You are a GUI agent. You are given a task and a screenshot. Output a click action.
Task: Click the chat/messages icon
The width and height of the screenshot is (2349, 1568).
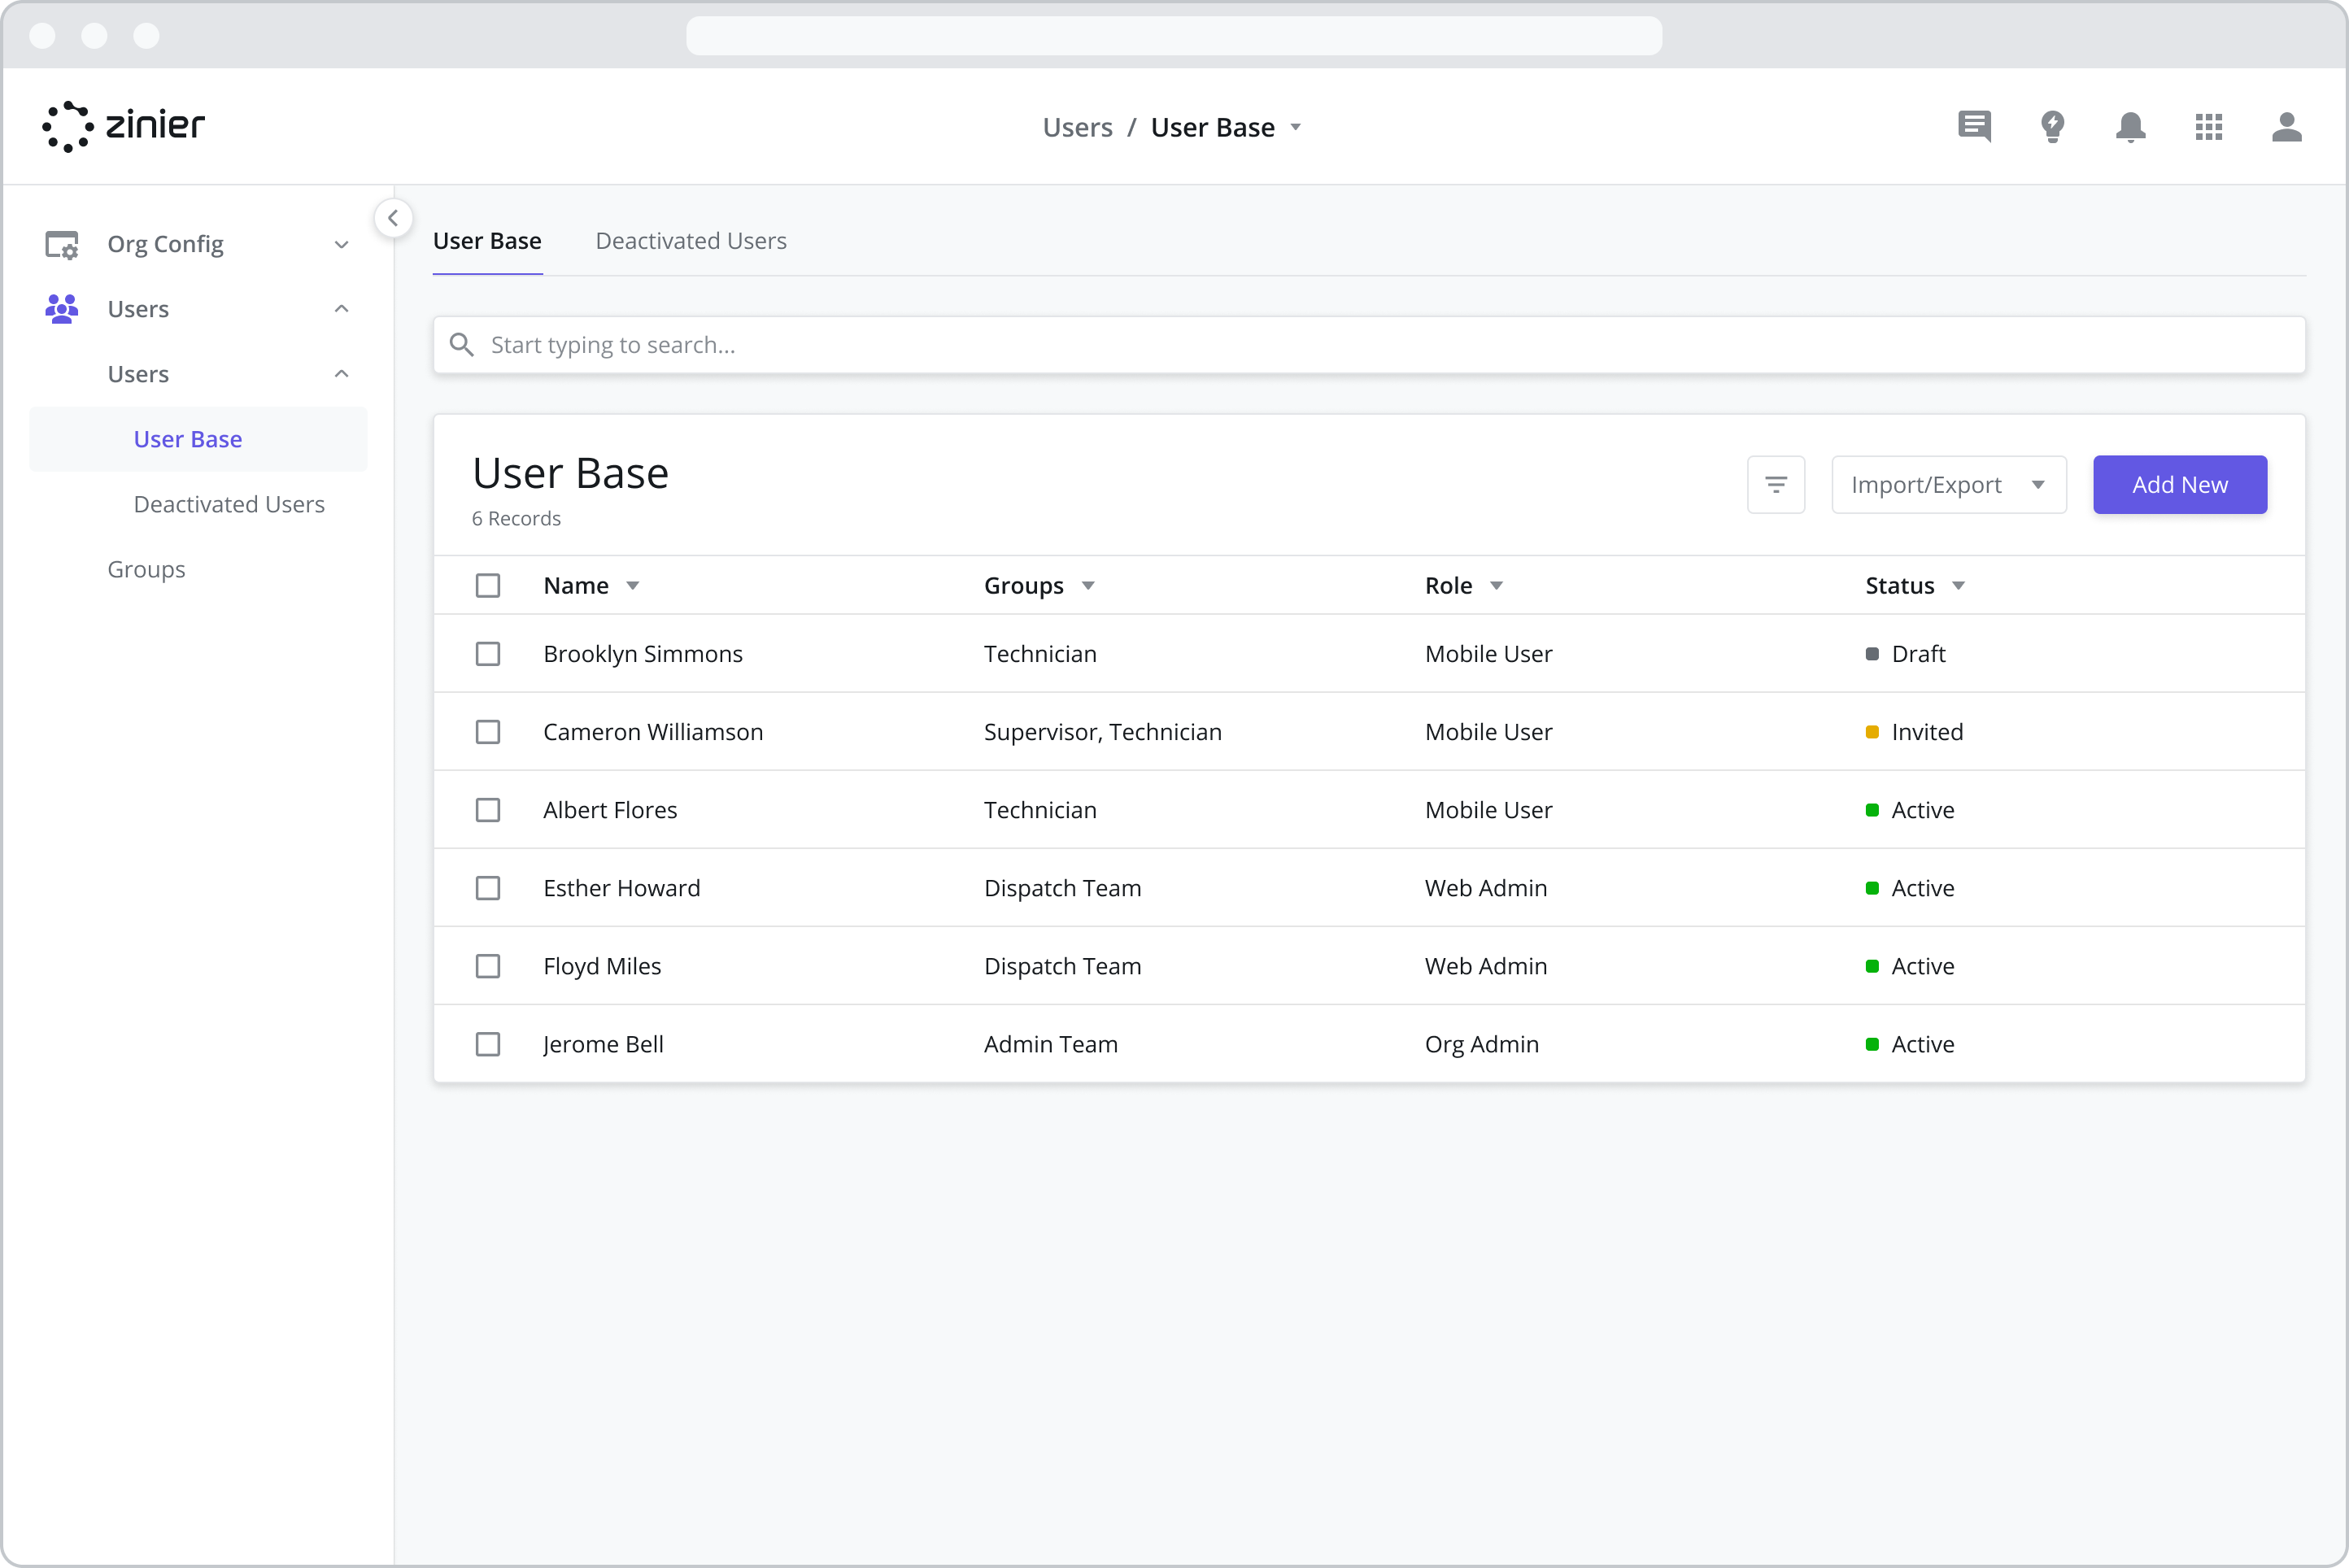[x=1974, y=126]
